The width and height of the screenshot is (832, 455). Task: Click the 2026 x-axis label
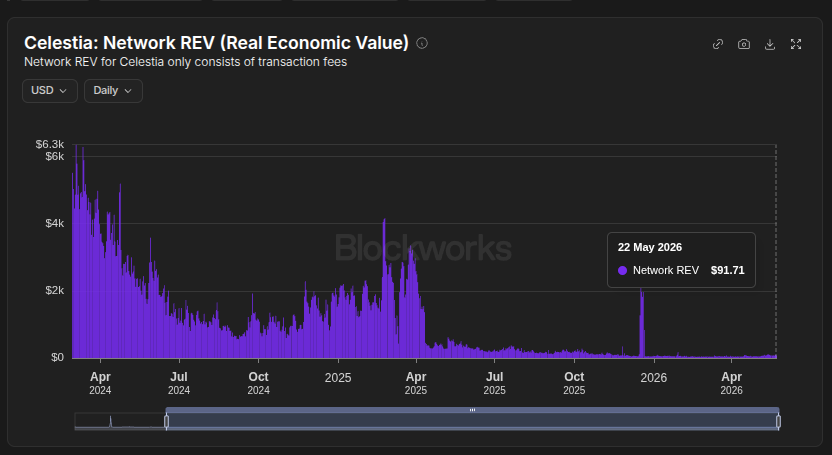(654, 378)
